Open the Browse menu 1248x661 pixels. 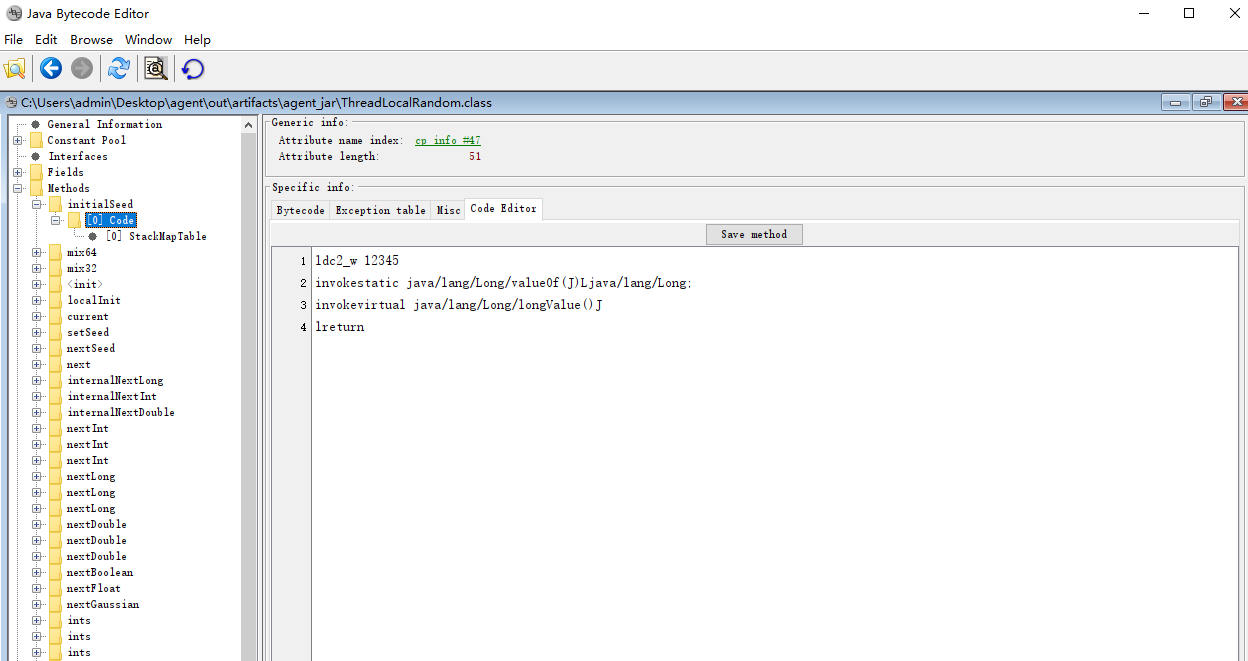coord(91,40)
